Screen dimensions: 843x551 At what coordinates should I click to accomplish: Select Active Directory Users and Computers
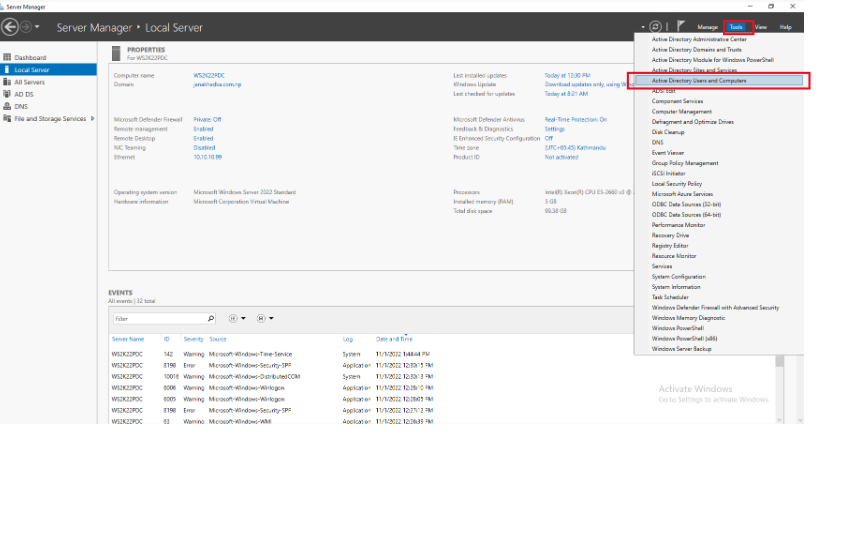(699, 80)
